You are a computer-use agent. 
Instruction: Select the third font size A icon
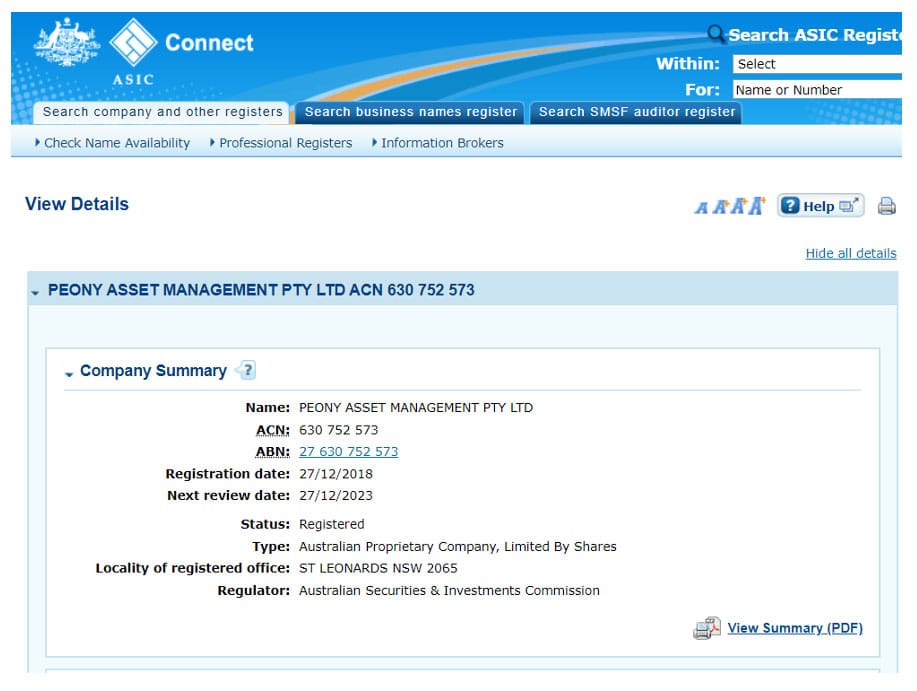[x=739, y=206]
